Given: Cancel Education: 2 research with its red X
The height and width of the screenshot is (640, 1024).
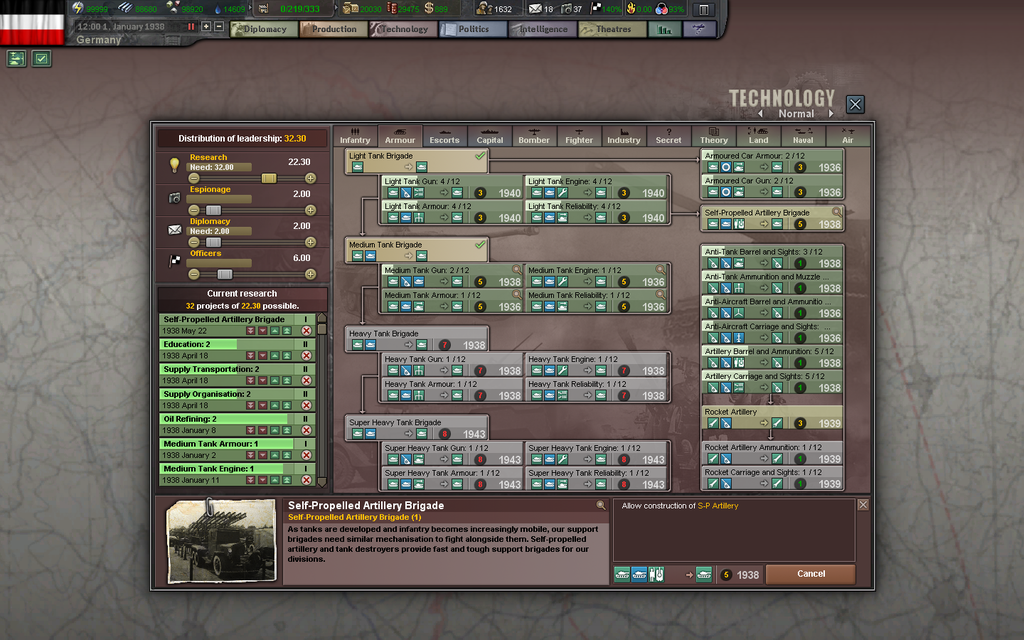Looking at the screenshot, I should (x=306, y=355).
